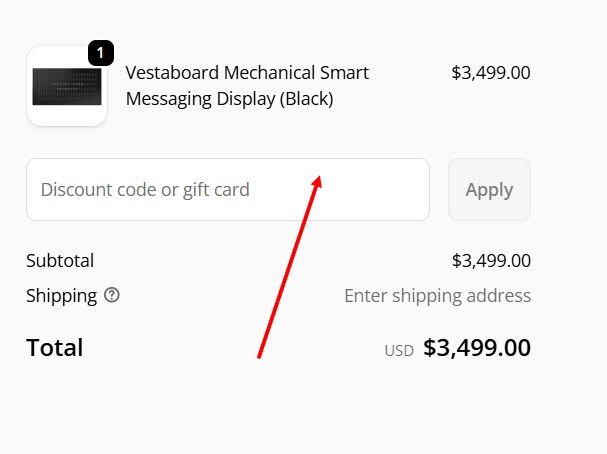Viewport: 607px width, 454px height.
Task: Click the (Black) variant text in title
Action: coord(306,99)
